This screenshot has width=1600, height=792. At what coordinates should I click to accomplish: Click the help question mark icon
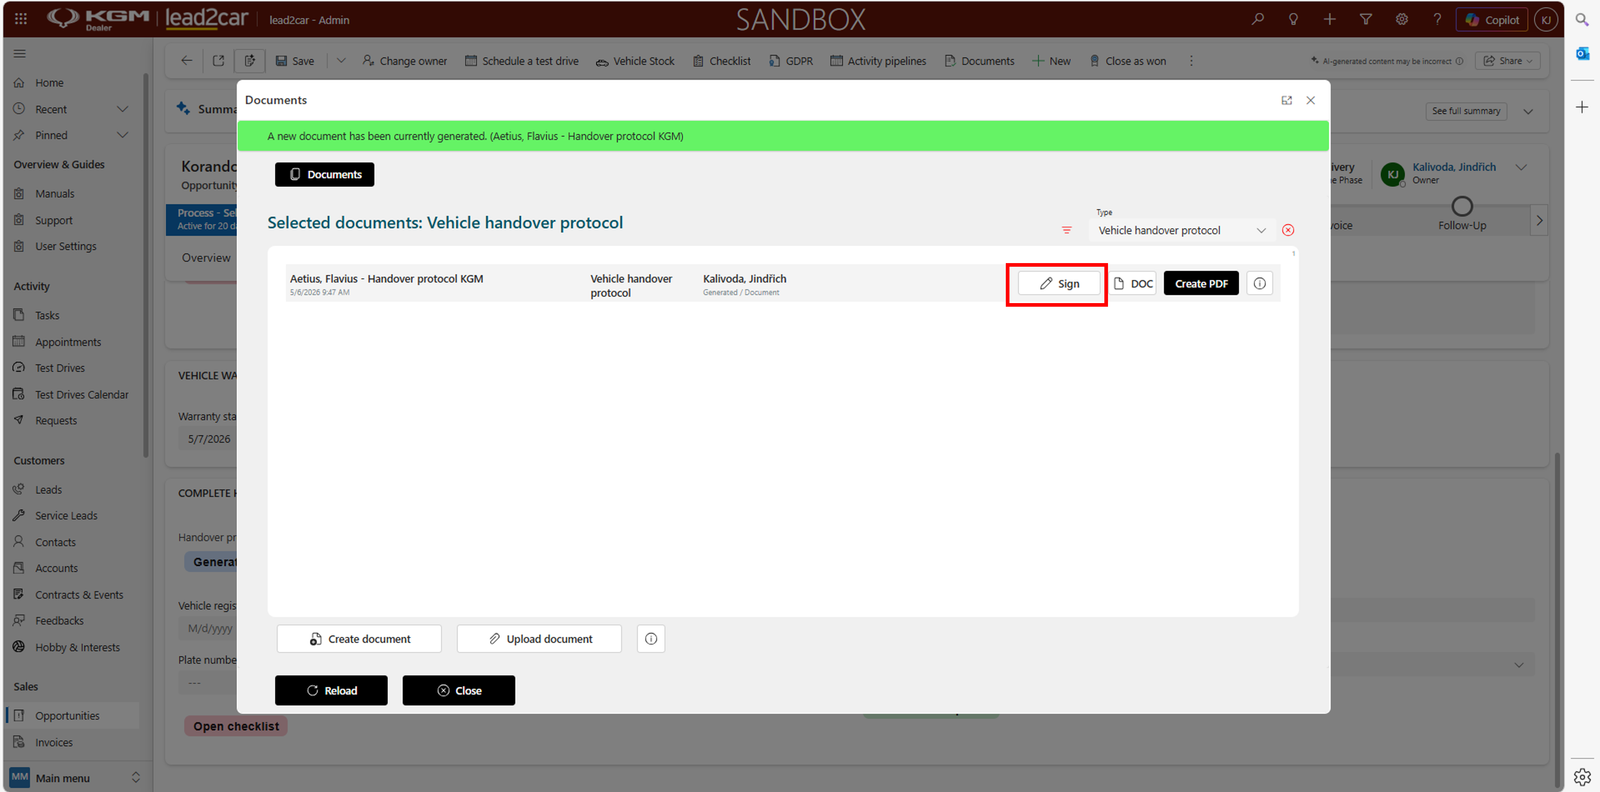[1437, 19]
